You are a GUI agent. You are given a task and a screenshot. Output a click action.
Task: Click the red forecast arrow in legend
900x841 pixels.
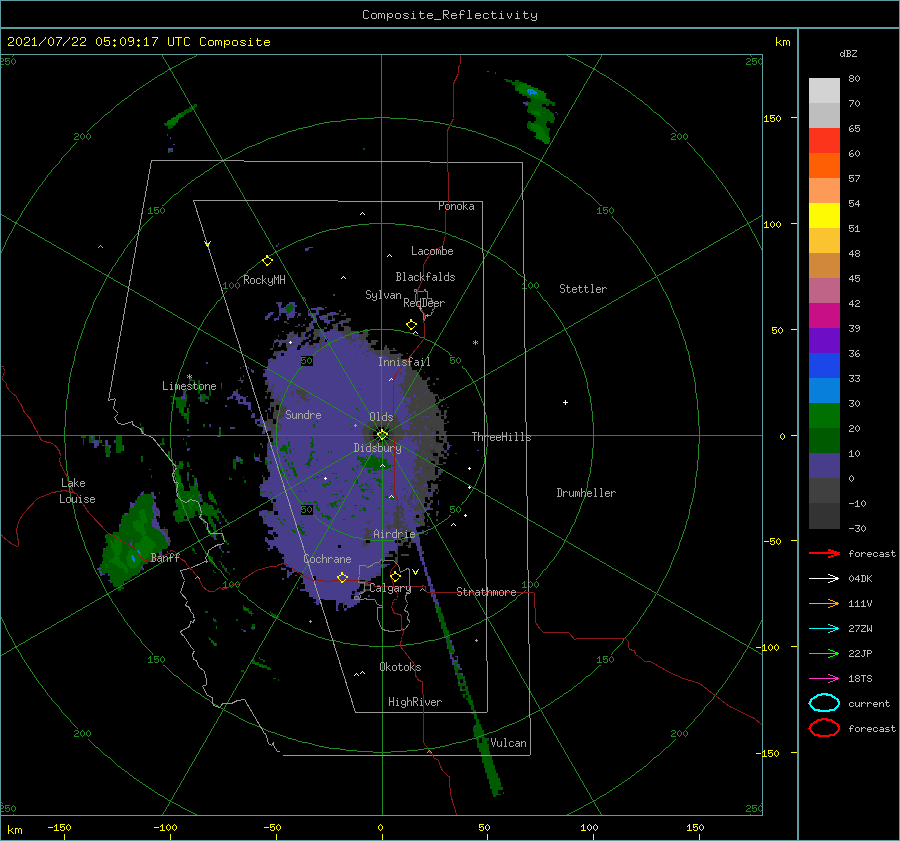pyautogui.click(x=824, y=553)
